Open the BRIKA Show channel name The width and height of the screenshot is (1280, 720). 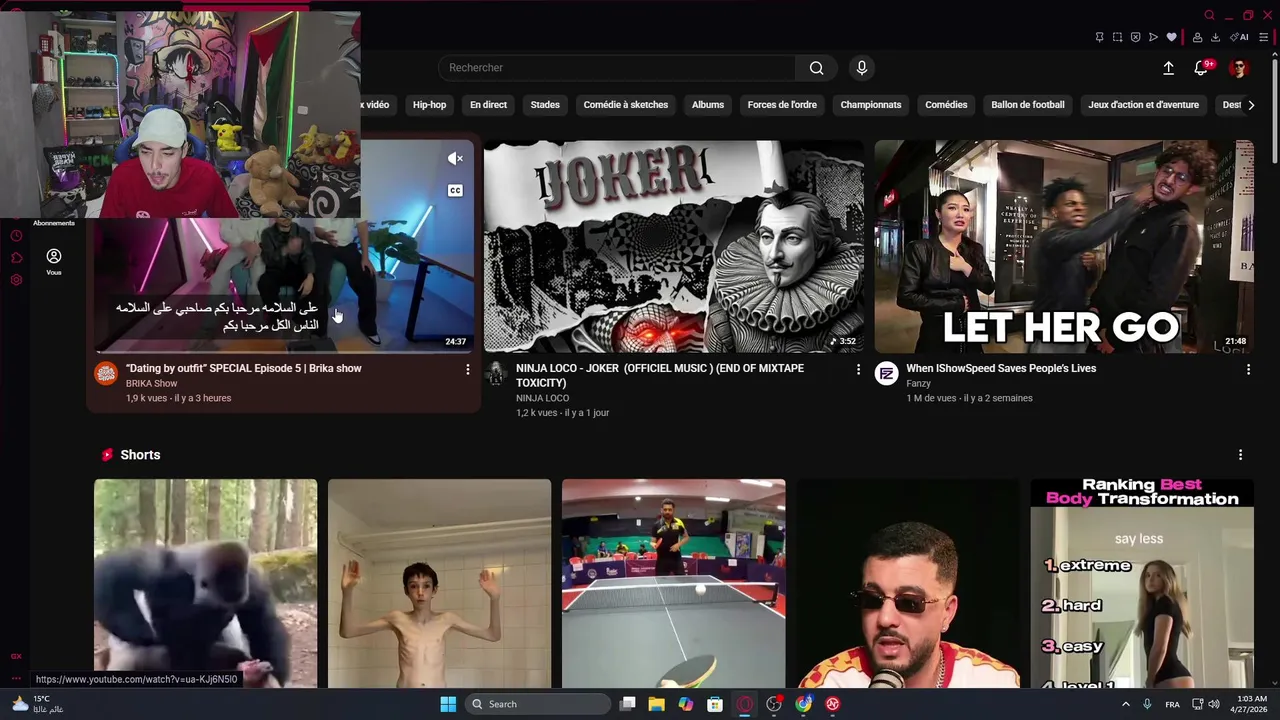151,384
